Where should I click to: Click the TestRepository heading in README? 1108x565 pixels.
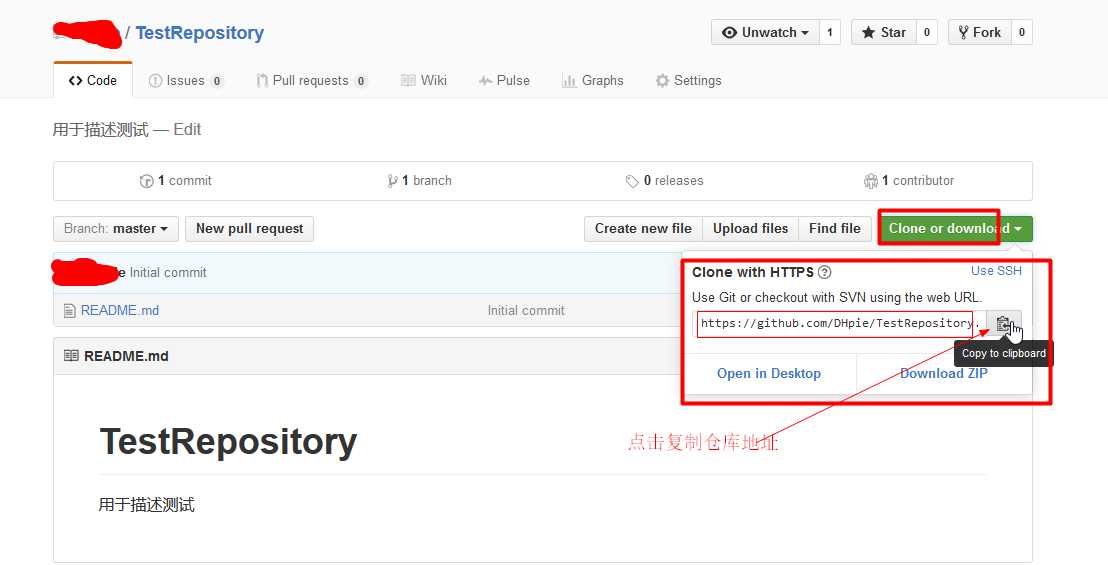pyautogui.click(x=228, y=442)
